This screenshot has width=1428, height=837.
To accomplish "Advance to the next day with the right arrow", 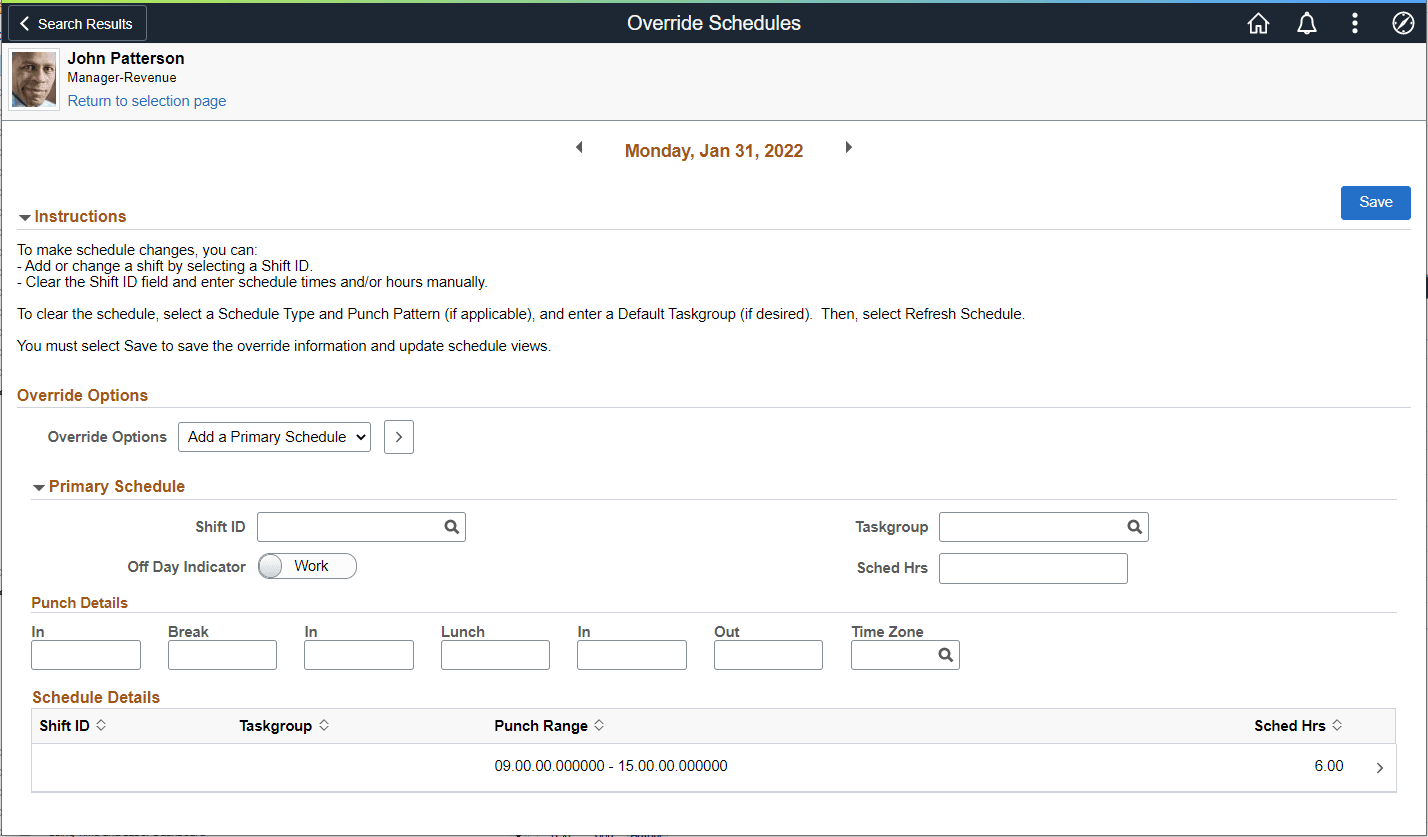I will click(848, 147).
